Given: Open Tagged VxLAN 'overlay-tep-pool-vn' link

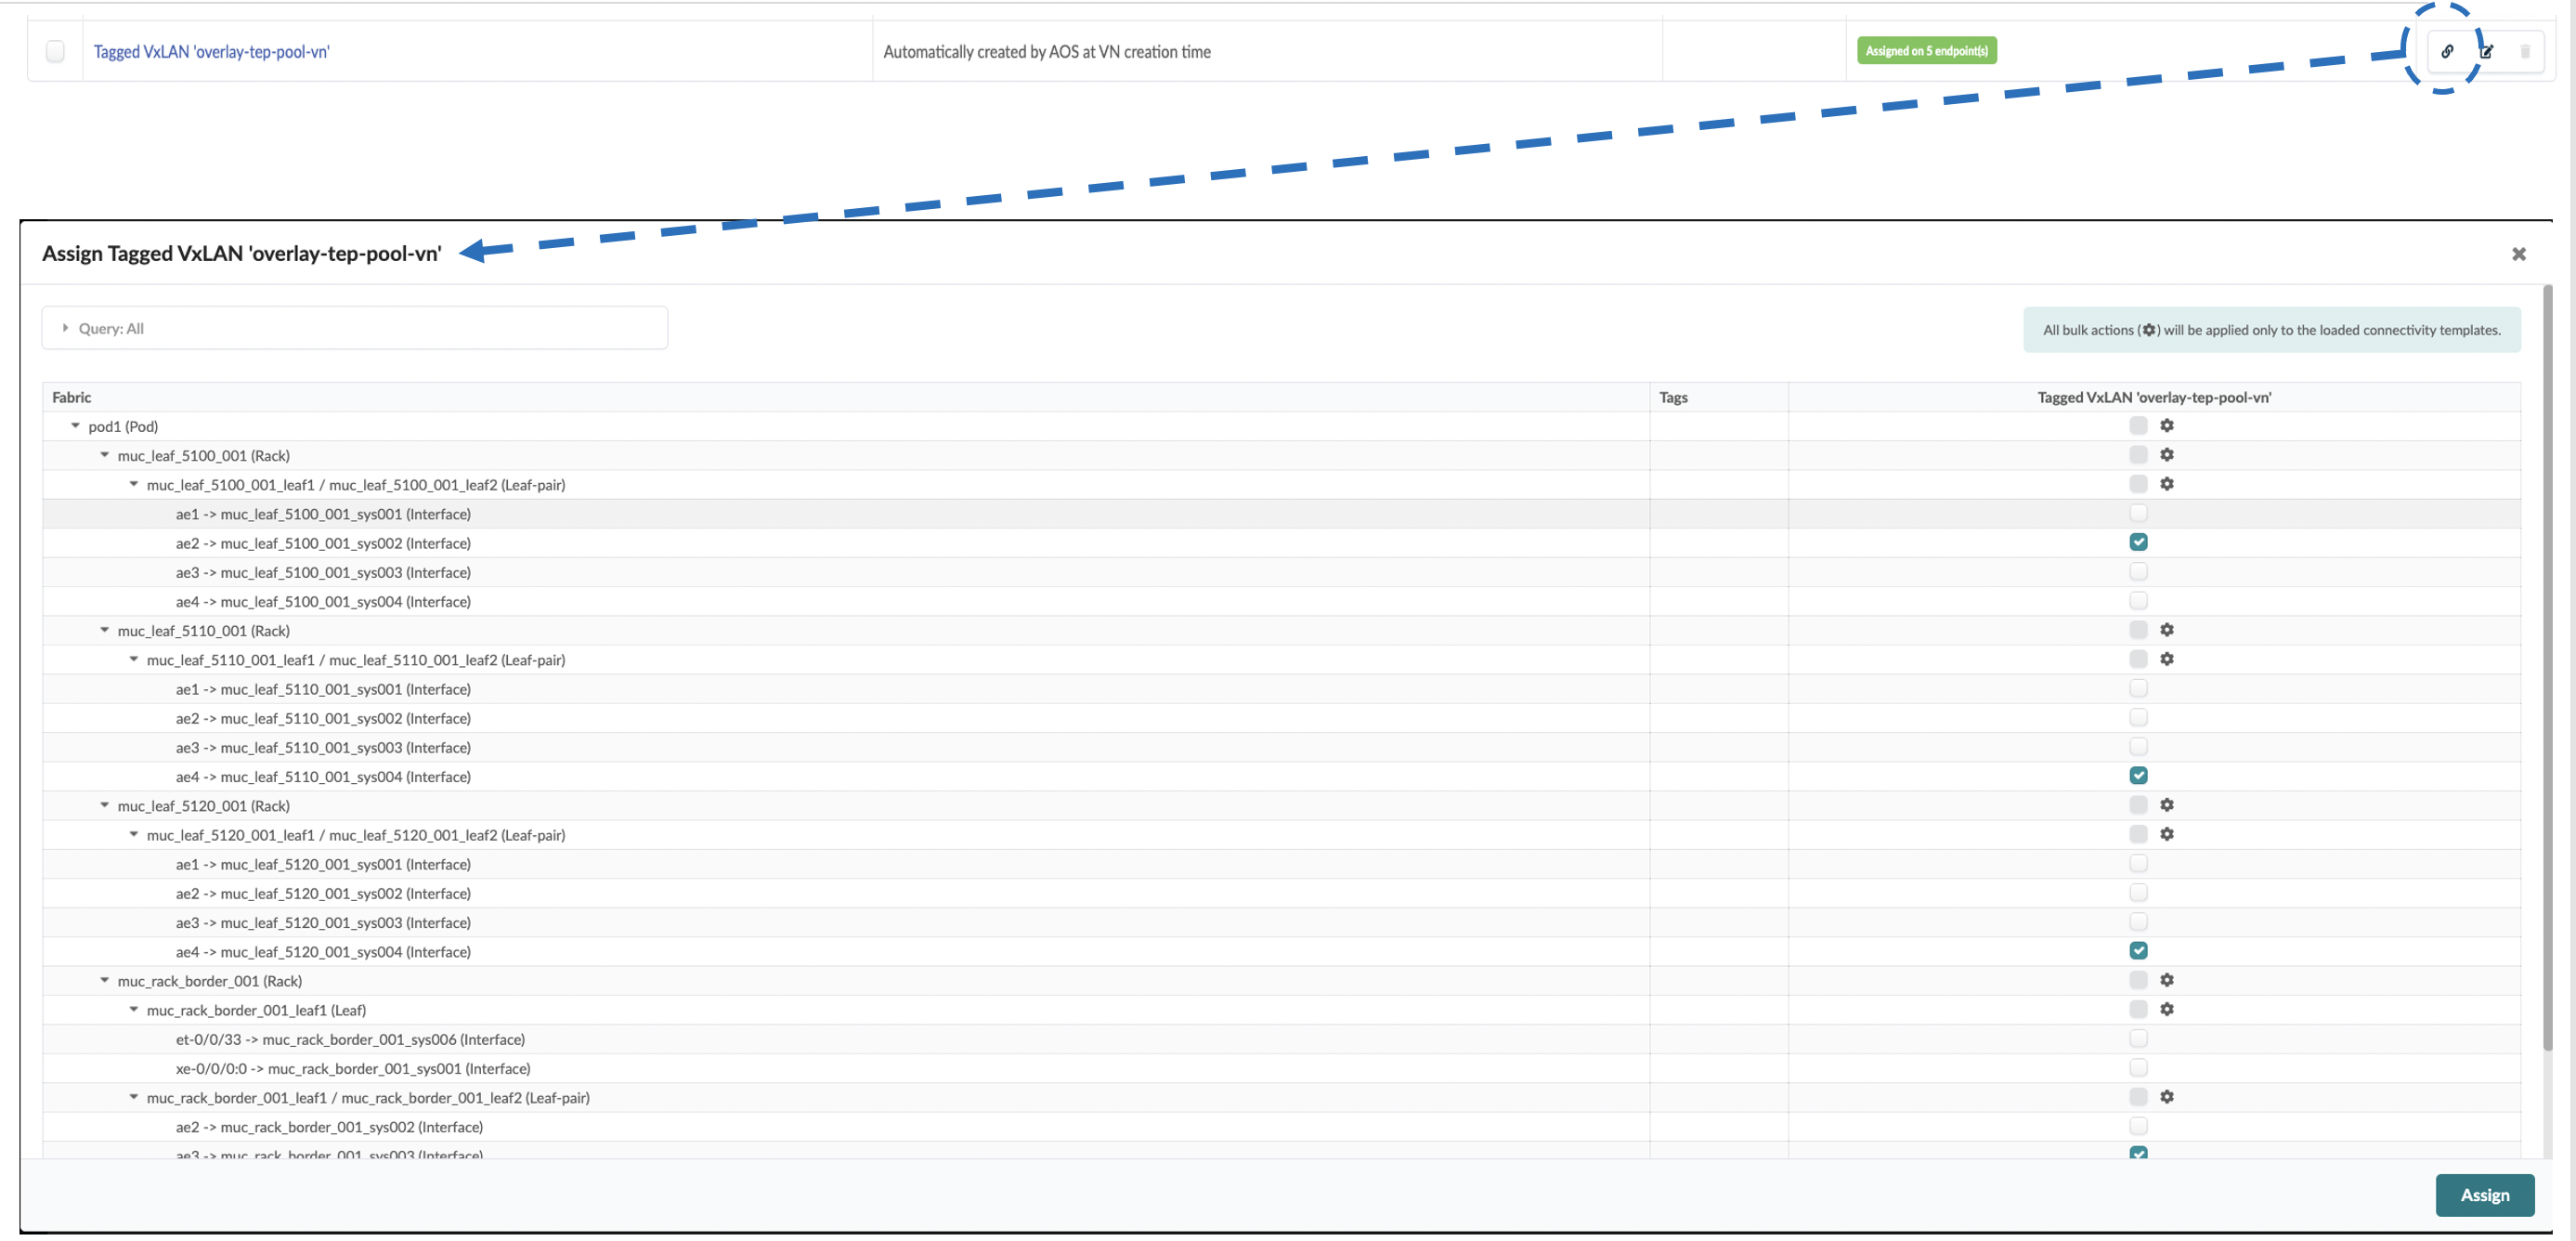Looking at the screenshot, I should point(211,52).
